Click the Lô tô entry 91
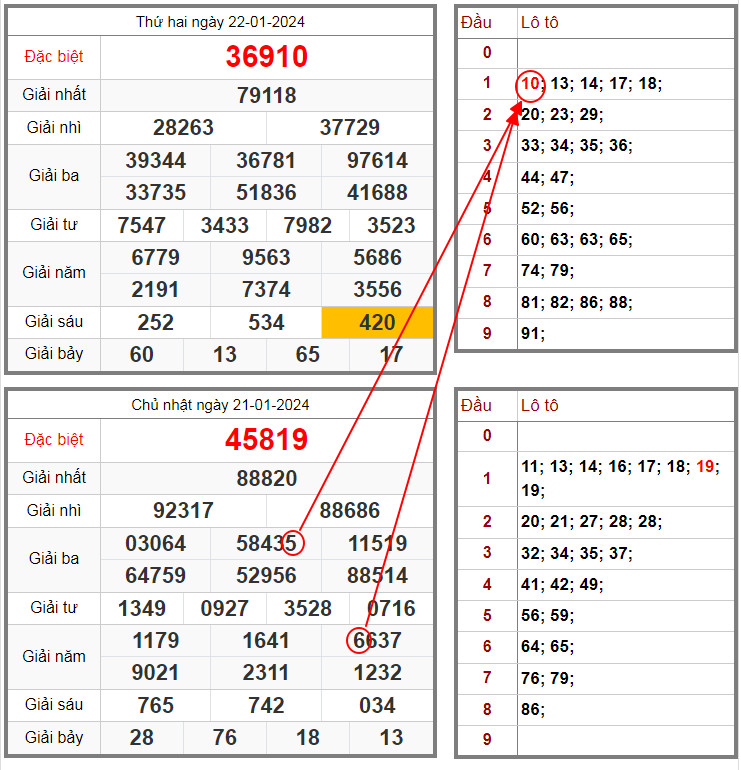The width and height of the screenshot is (741, 770). click(532, 333)
